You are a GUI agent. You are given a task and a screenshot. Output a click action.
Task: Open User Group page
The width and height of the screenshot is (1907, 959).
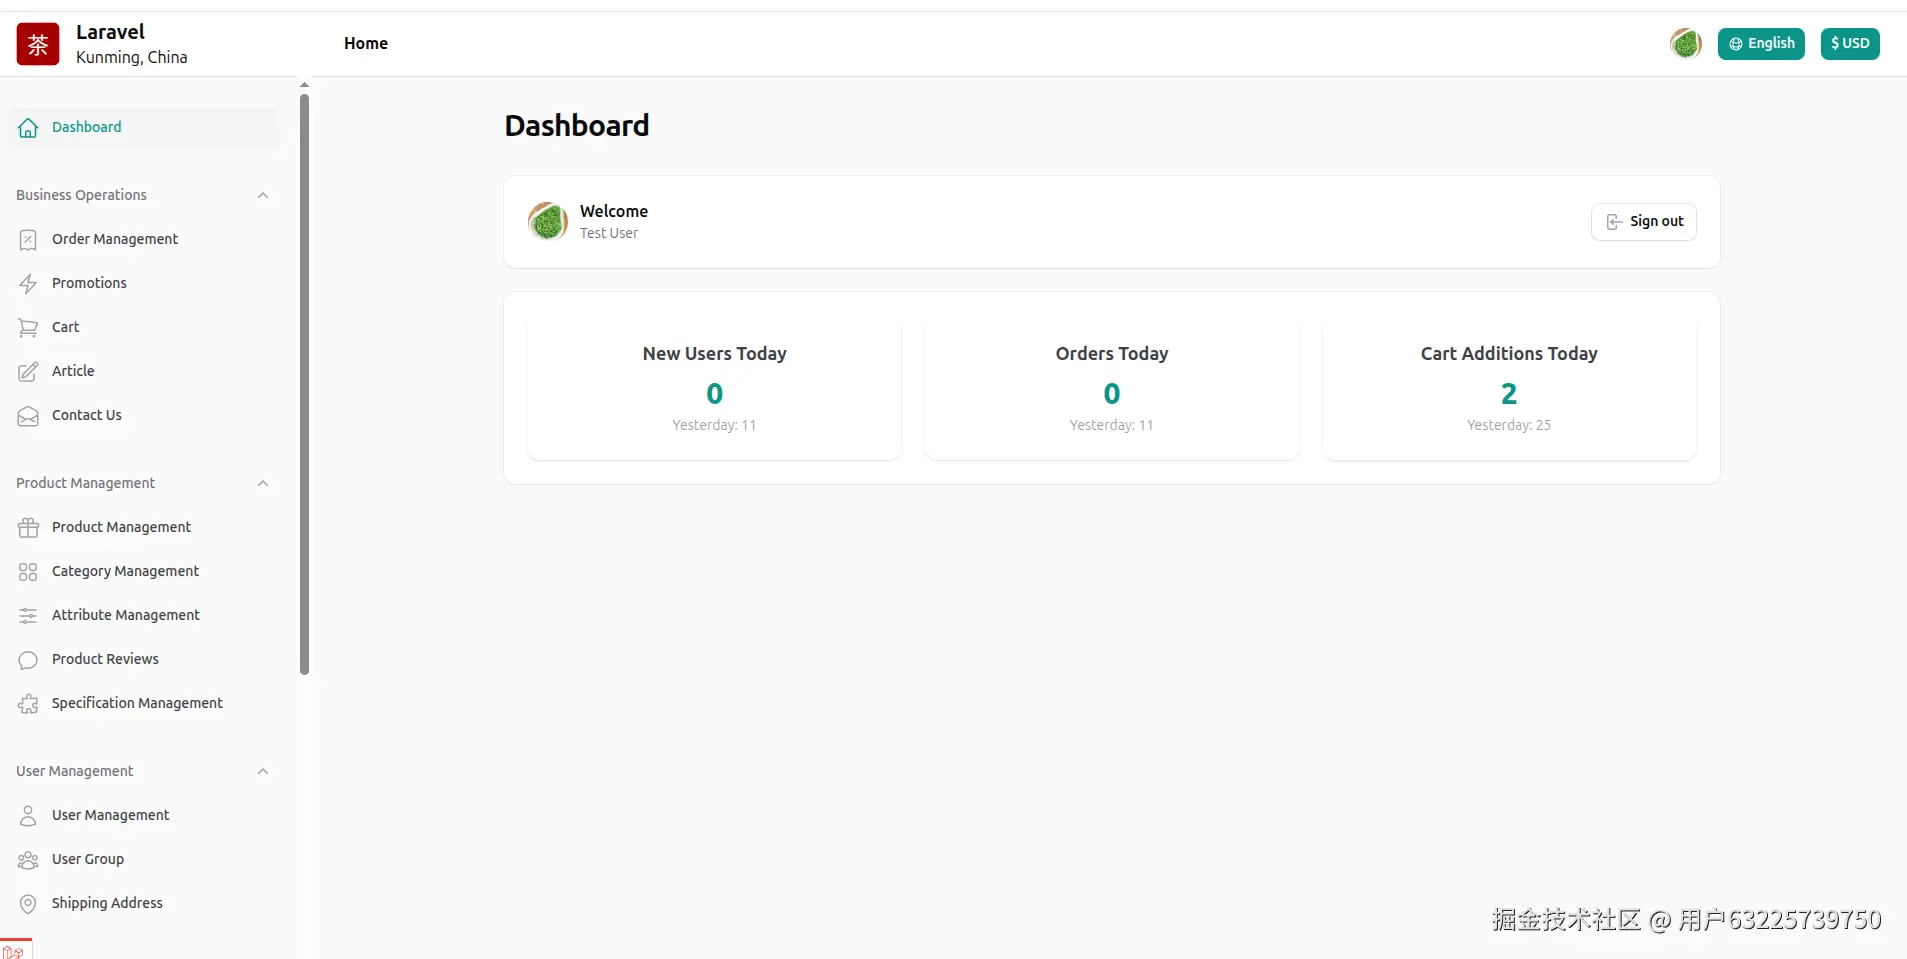[144, 859]
